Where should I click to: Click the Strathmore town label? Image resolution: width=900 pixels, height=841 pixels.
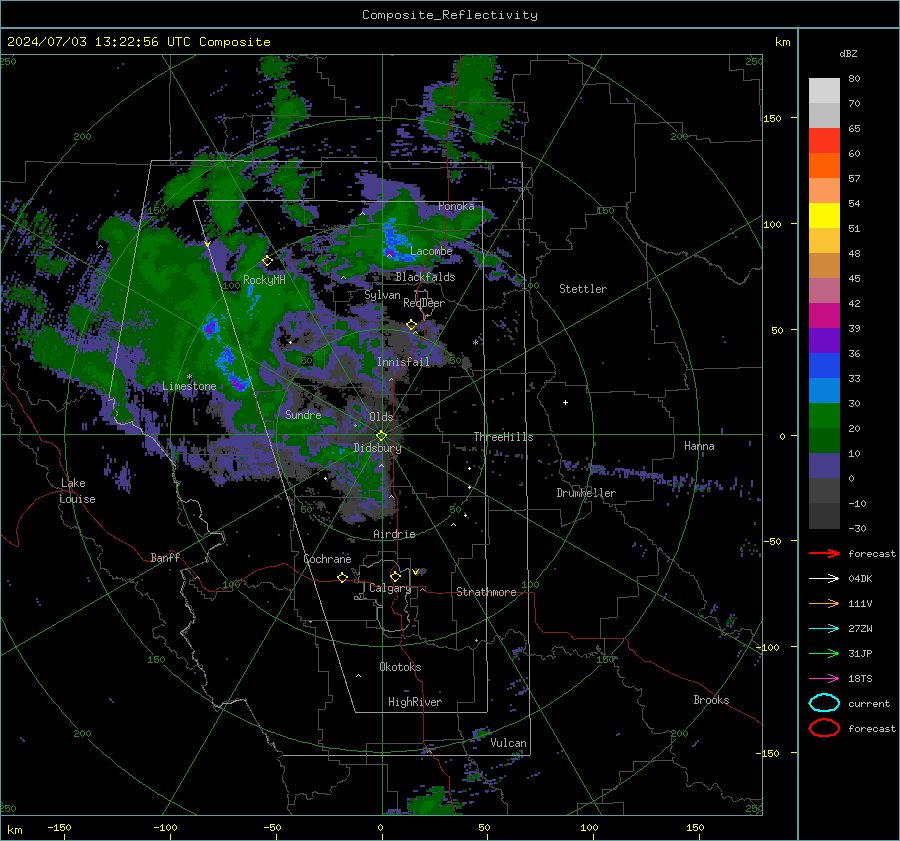pyautogui.click(x=486, y=592)
